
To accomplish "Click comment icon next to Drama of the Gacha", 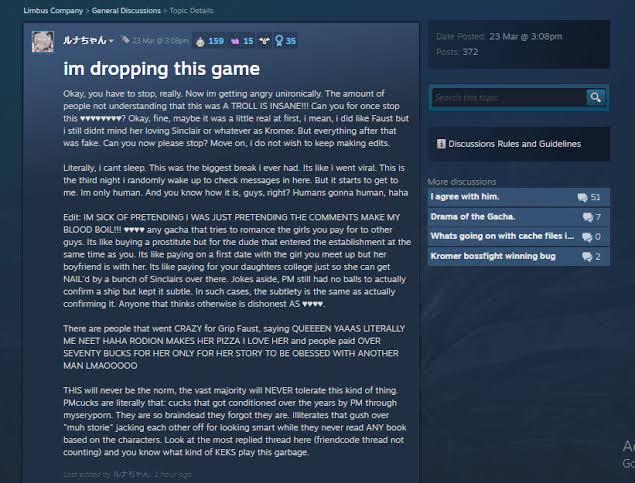I will pos(588,217).
